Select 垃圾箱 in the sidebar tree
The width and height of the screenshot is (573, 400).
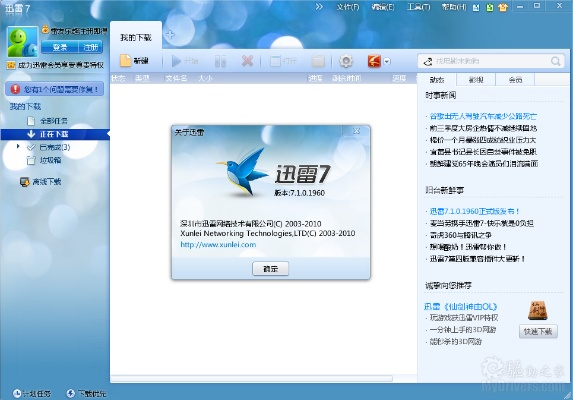tap(50, 160)
